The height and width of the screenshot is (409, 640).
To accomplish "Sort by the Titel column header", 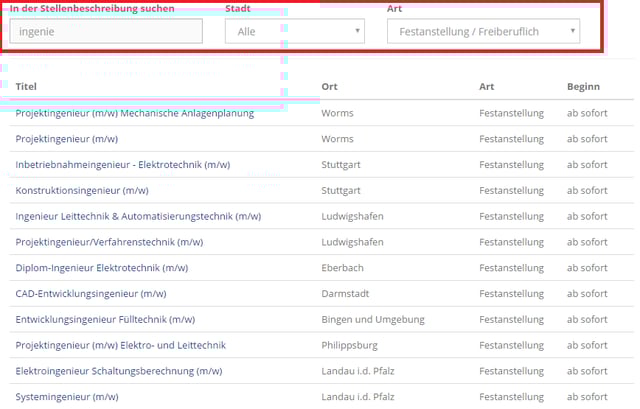I will (x=26, y=87).
